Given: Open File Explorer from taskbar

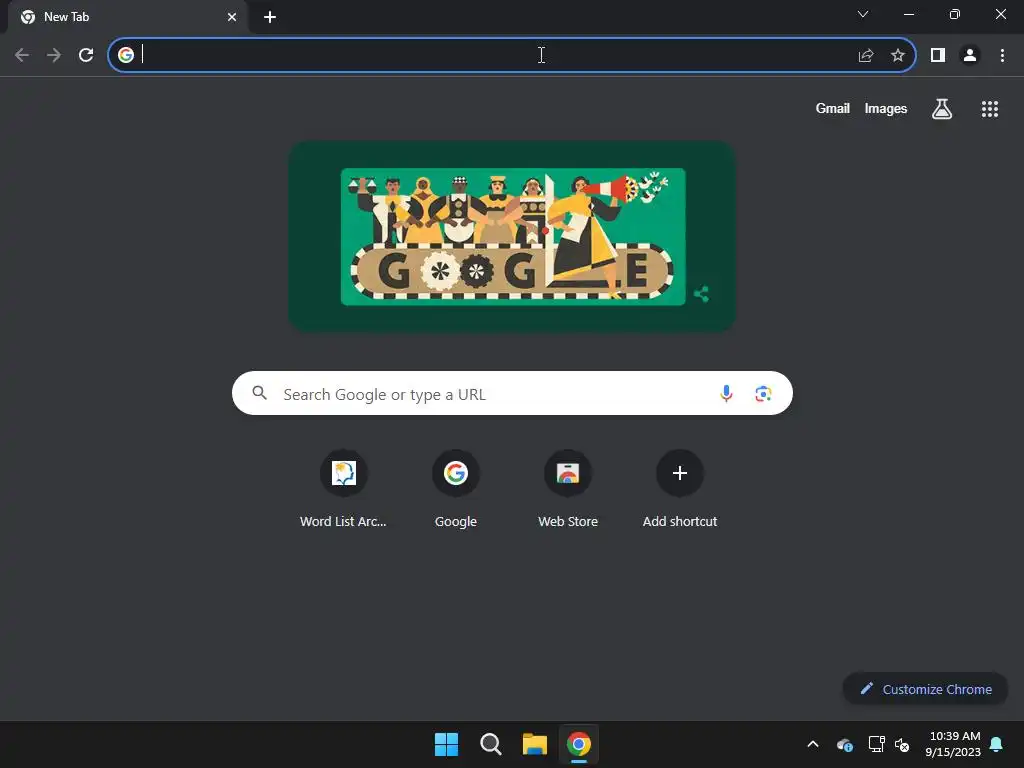Looking at the screenshot, I should coord(535,744).
